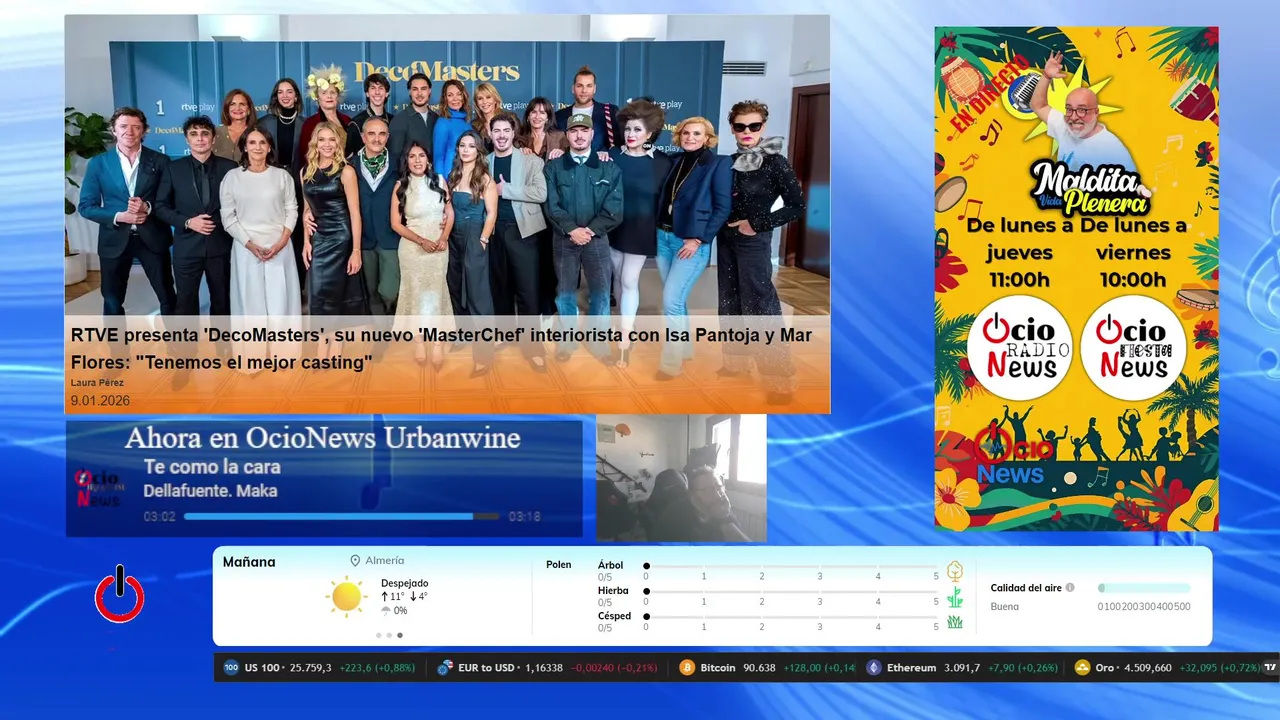Image resolution: width=1280 pixels, height=720 pixels.
Task: Select the second weather carousel dot
Action: pos(389,635)
